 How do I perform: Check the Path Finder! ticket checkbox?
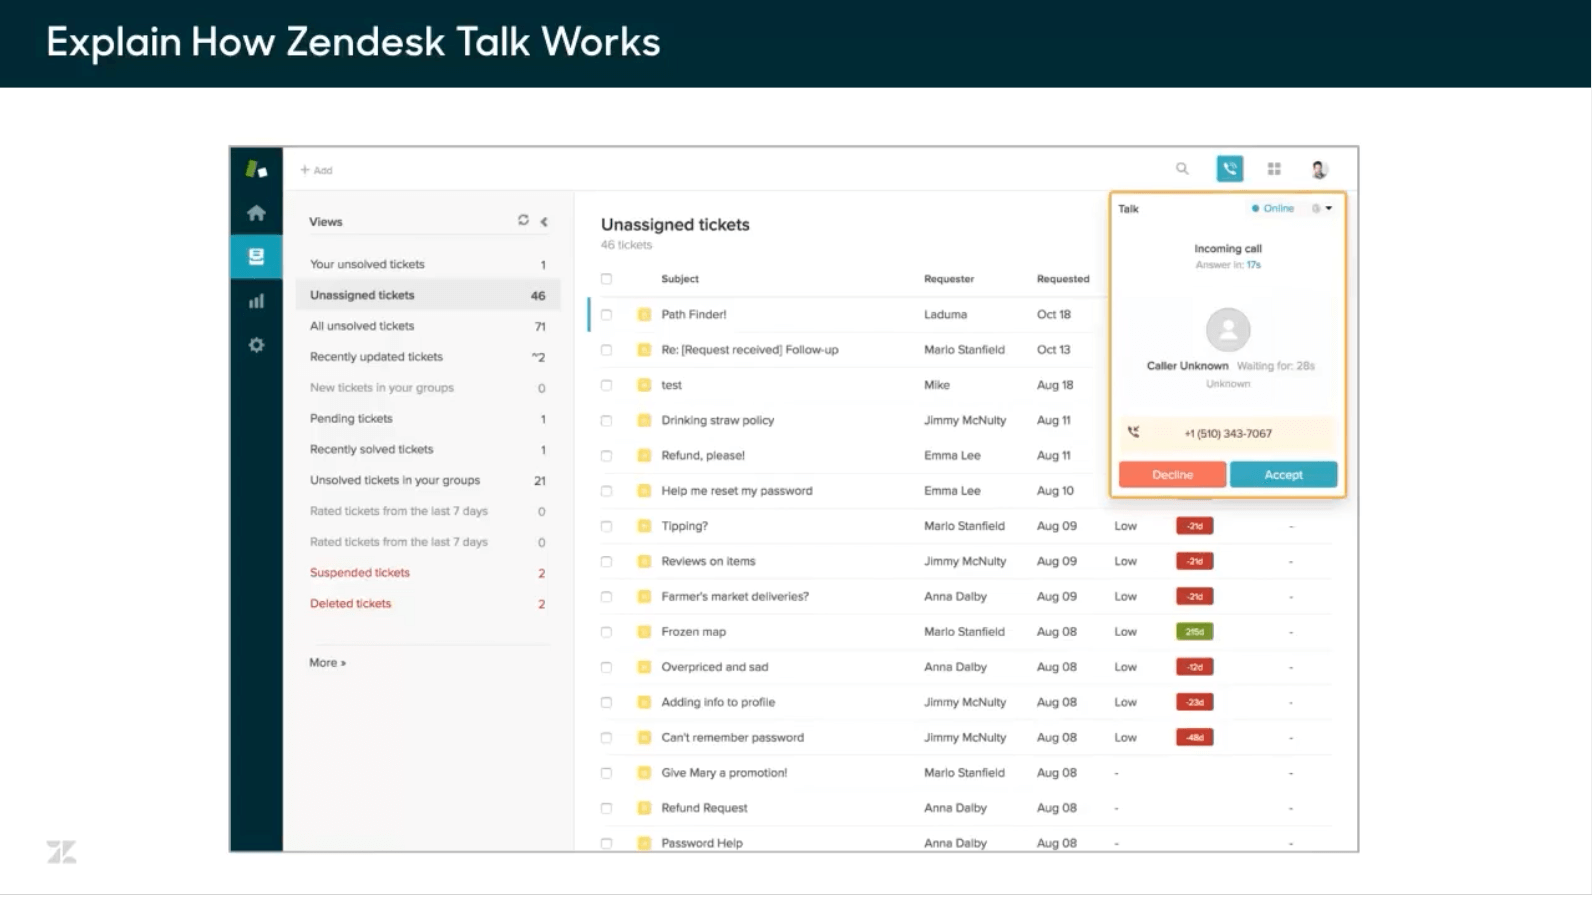pyautogui.click(x=606, y=314)
